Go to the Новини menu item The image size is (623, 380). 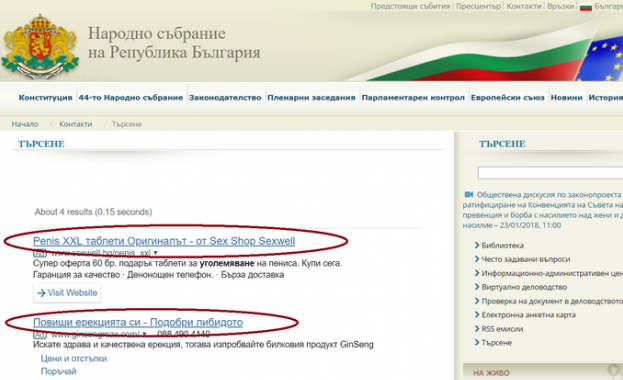coord(566,98)
